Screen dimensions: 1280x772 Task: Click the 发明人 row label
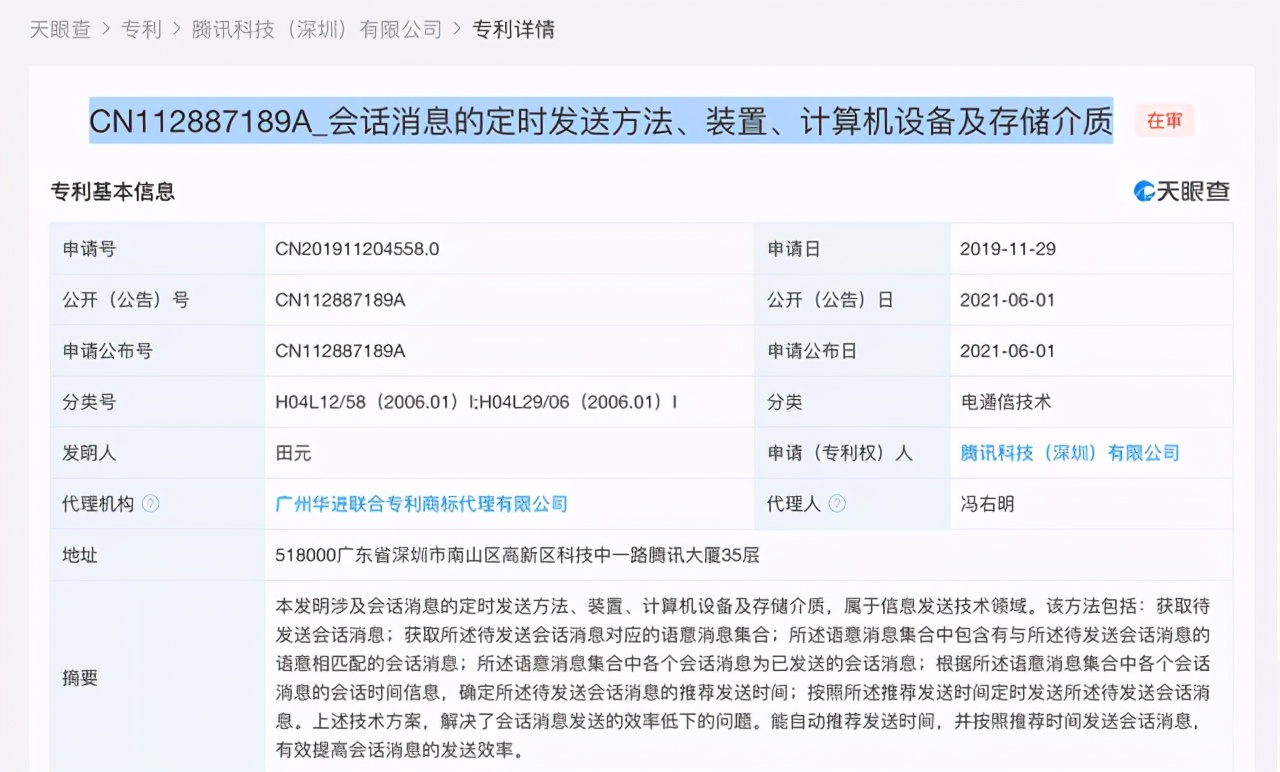[89, 453]
